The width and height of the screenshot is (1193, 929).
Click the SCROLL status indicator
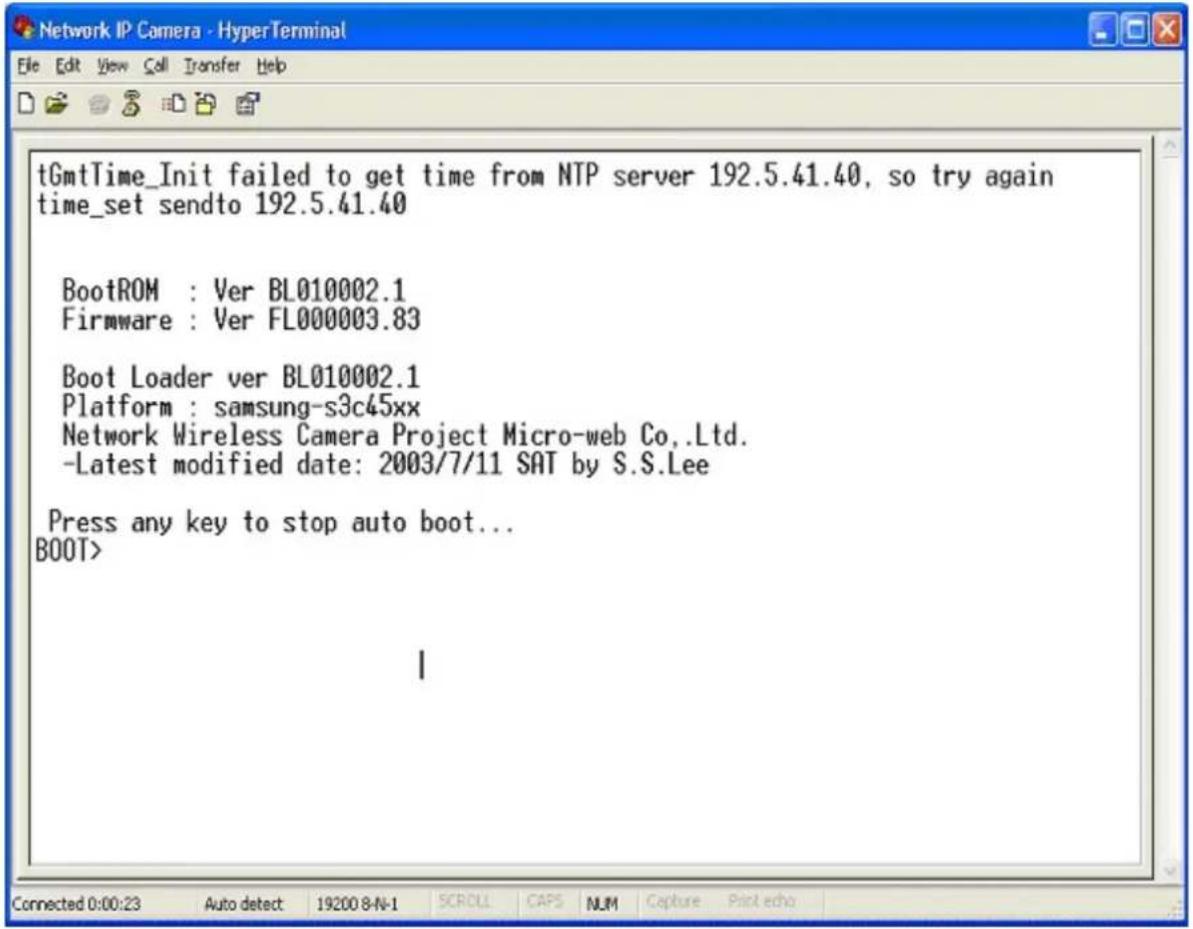pyautogui.click(x=464, y=902)
